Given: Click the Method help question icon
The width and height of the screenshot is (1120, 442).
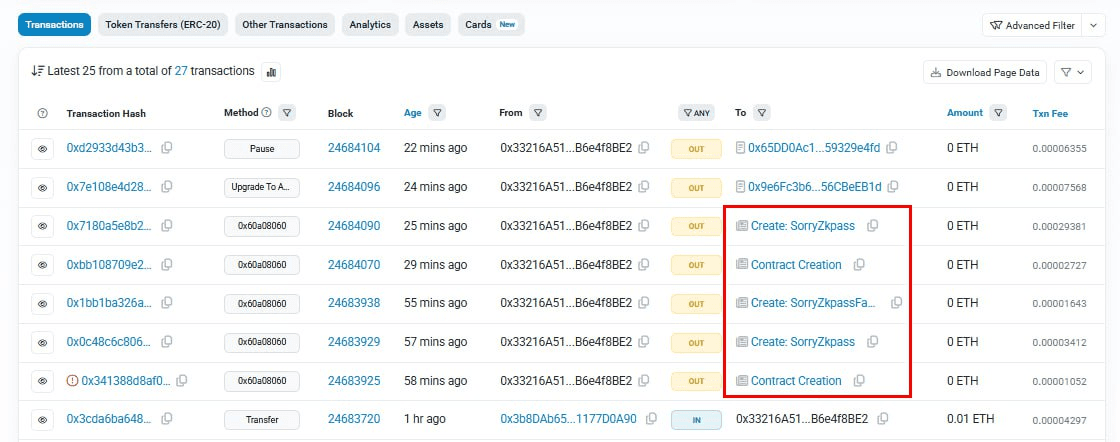Looking at the screenshot, I should [266, 113].
